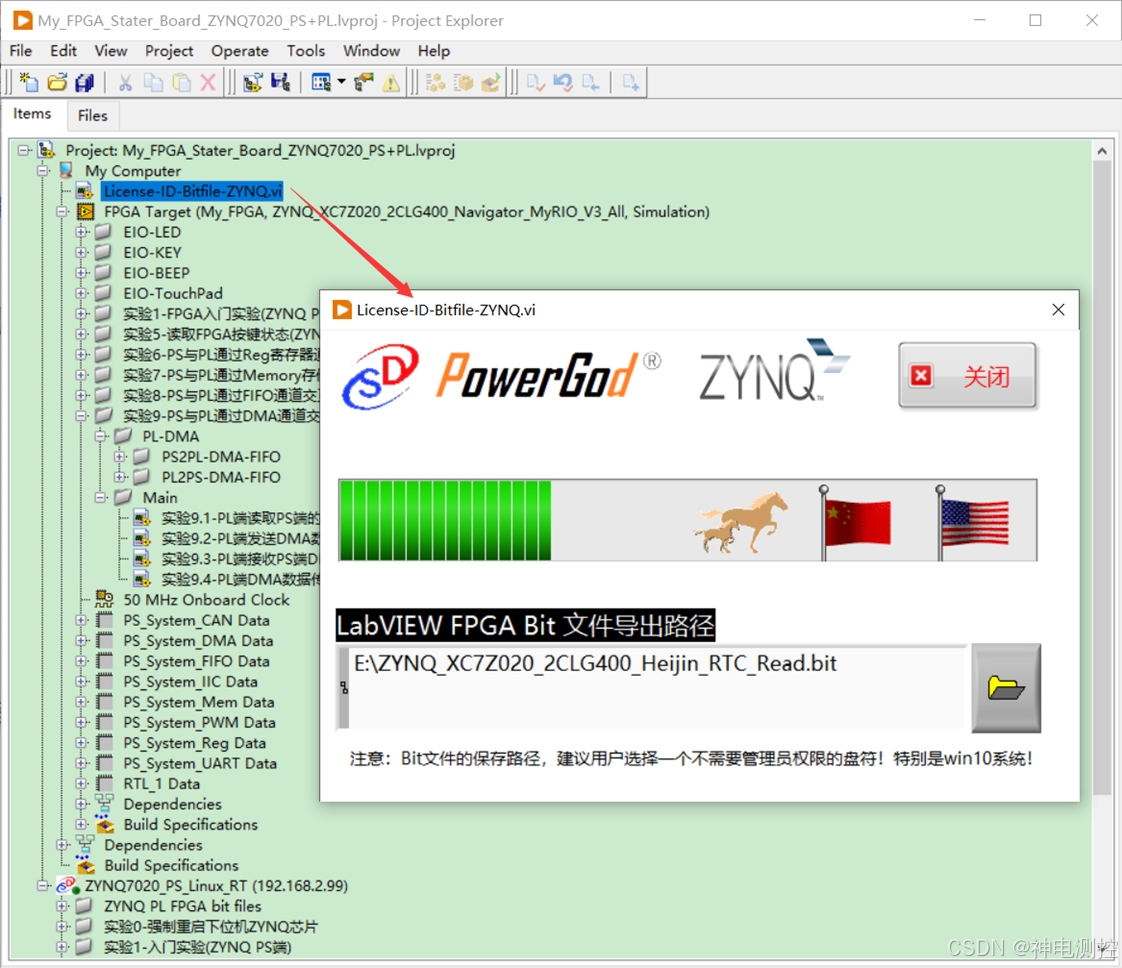Click the Save All toolbar icon
The height and width of the screenshot is (968, 1122).
tap(84, 82)
